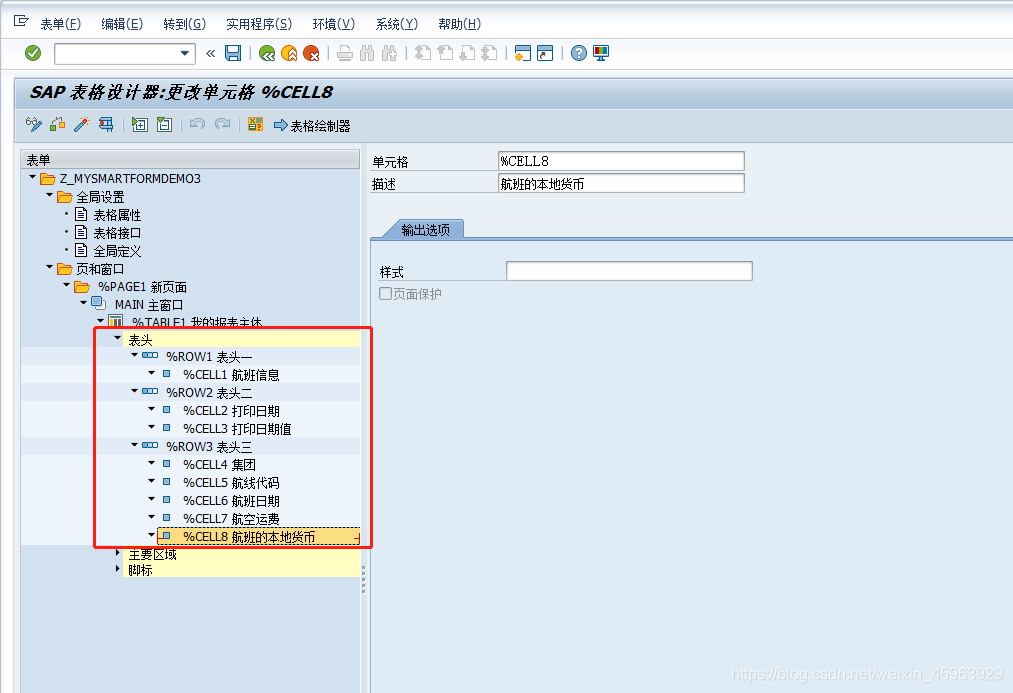Click the 单元格 name field %CELL8

[621, 161]
